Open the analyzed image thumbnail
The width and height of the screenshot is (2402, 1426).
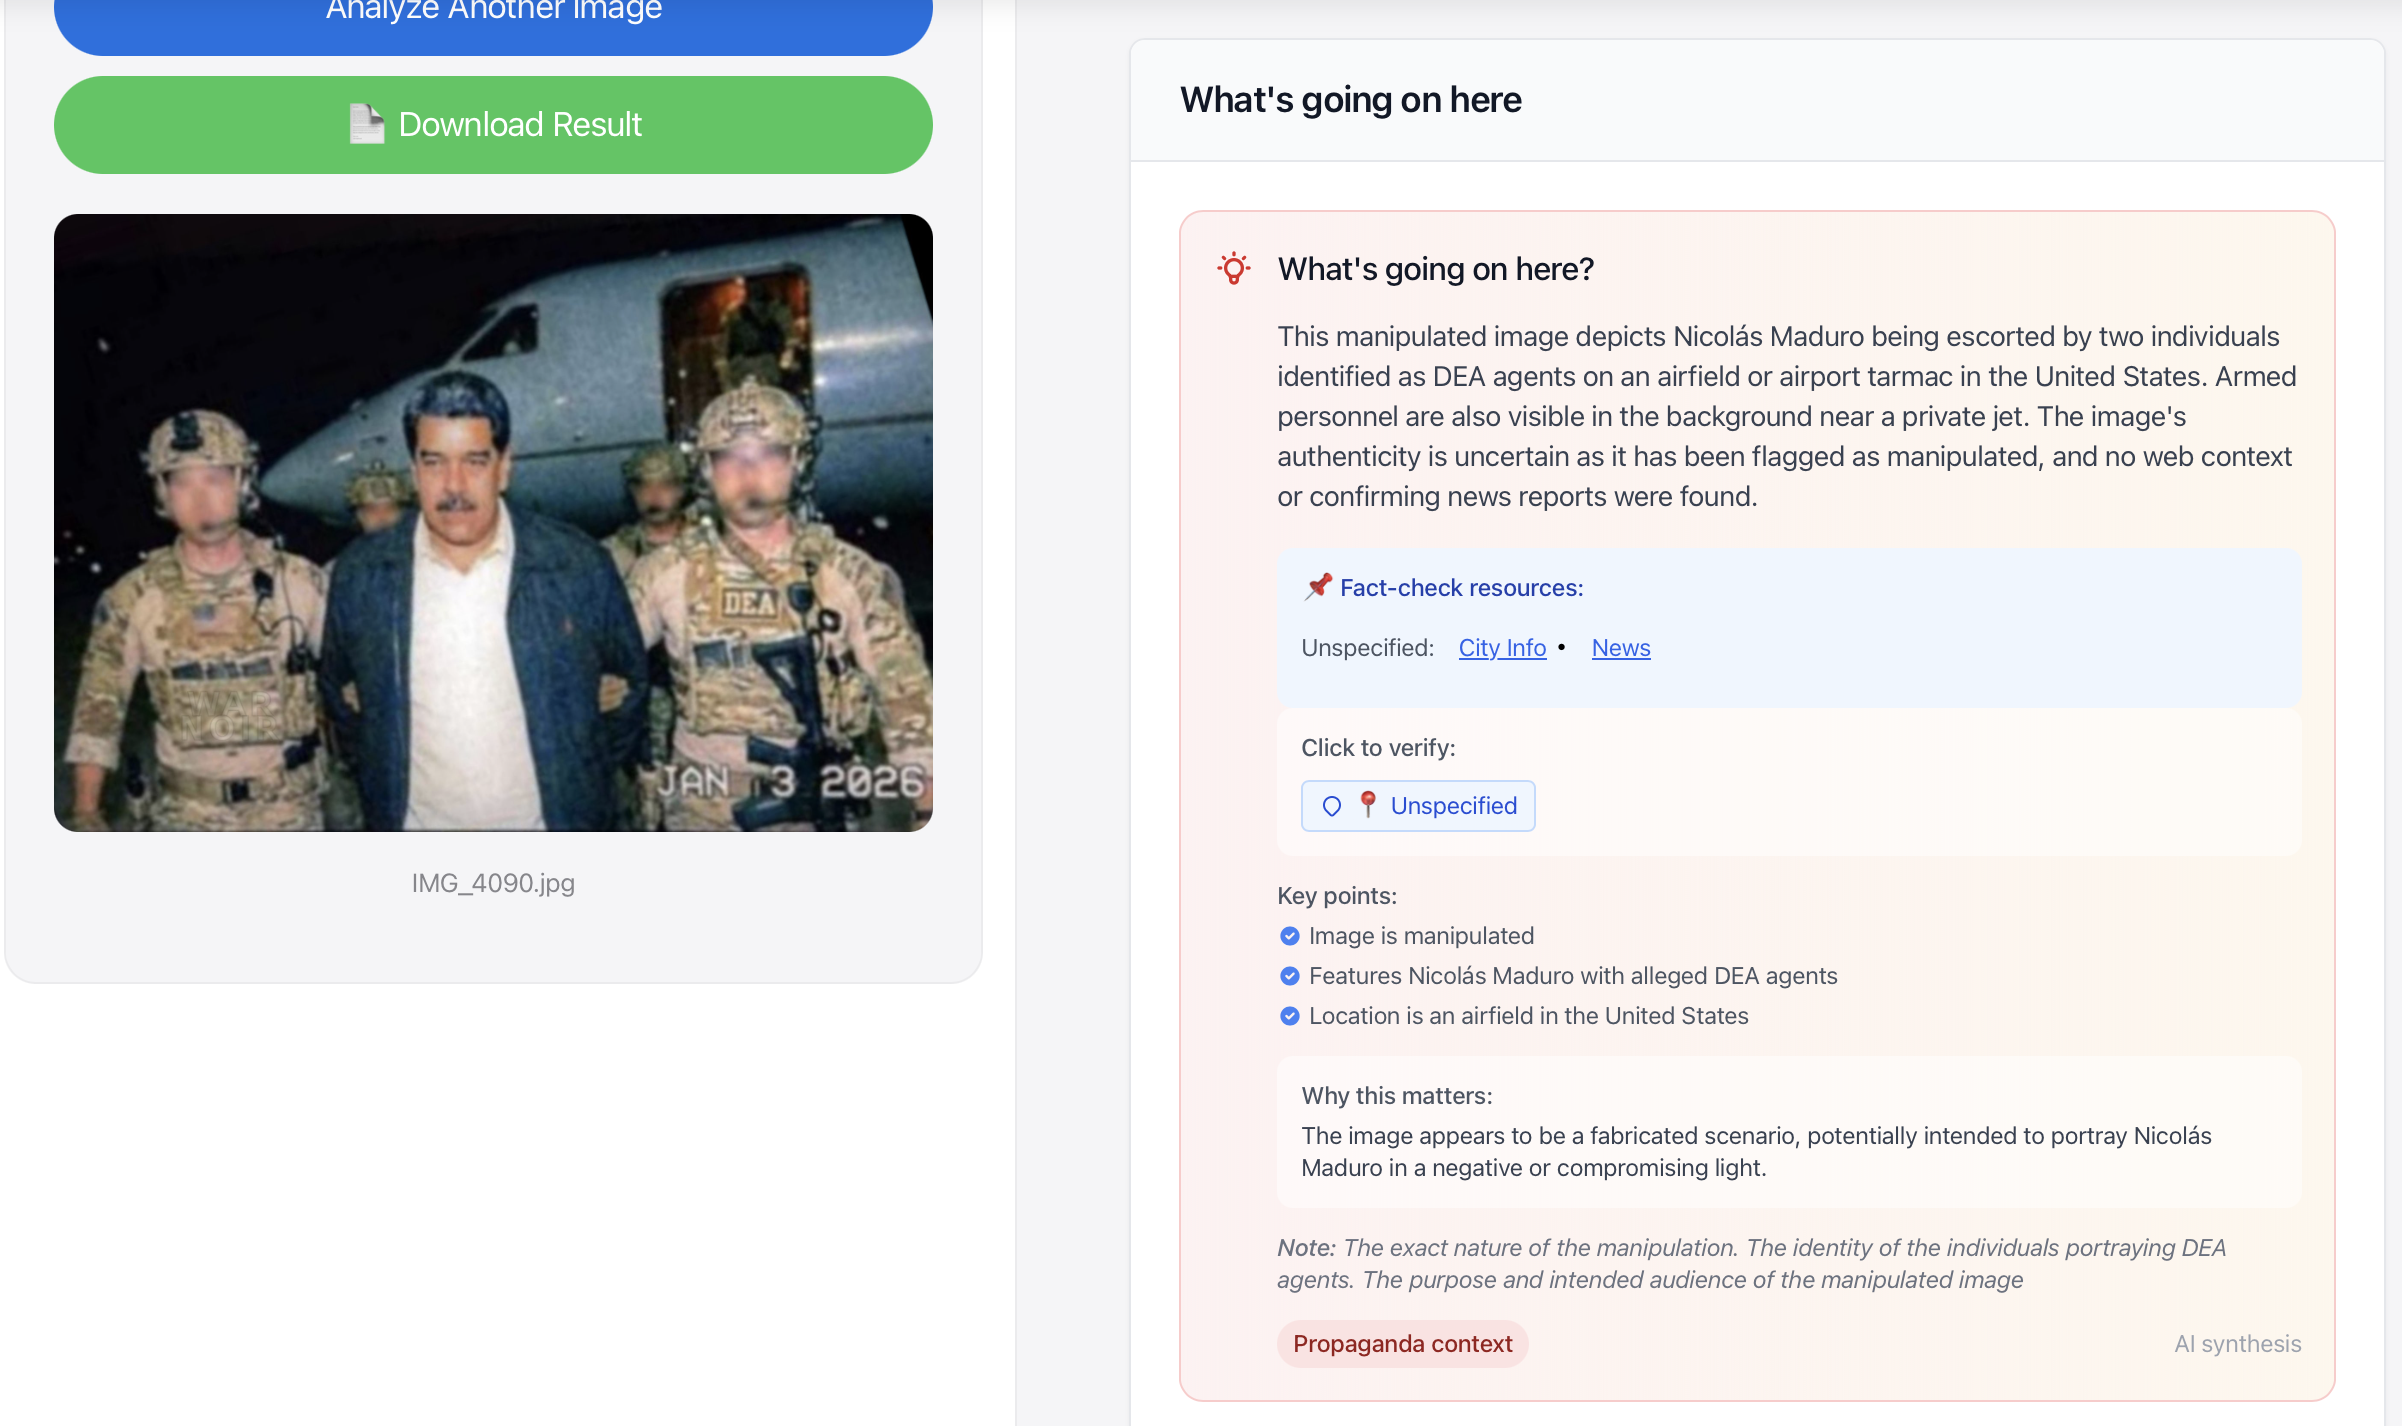click(493, 522)
